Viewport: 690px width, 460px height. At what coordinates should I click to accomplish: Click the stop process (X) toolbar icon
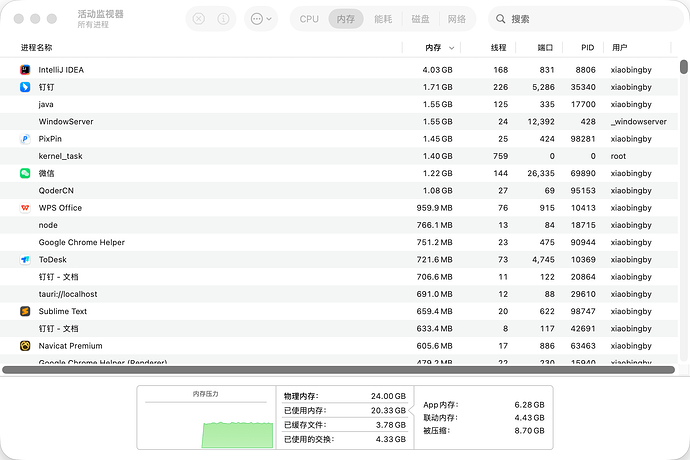[x=199, y=19]
